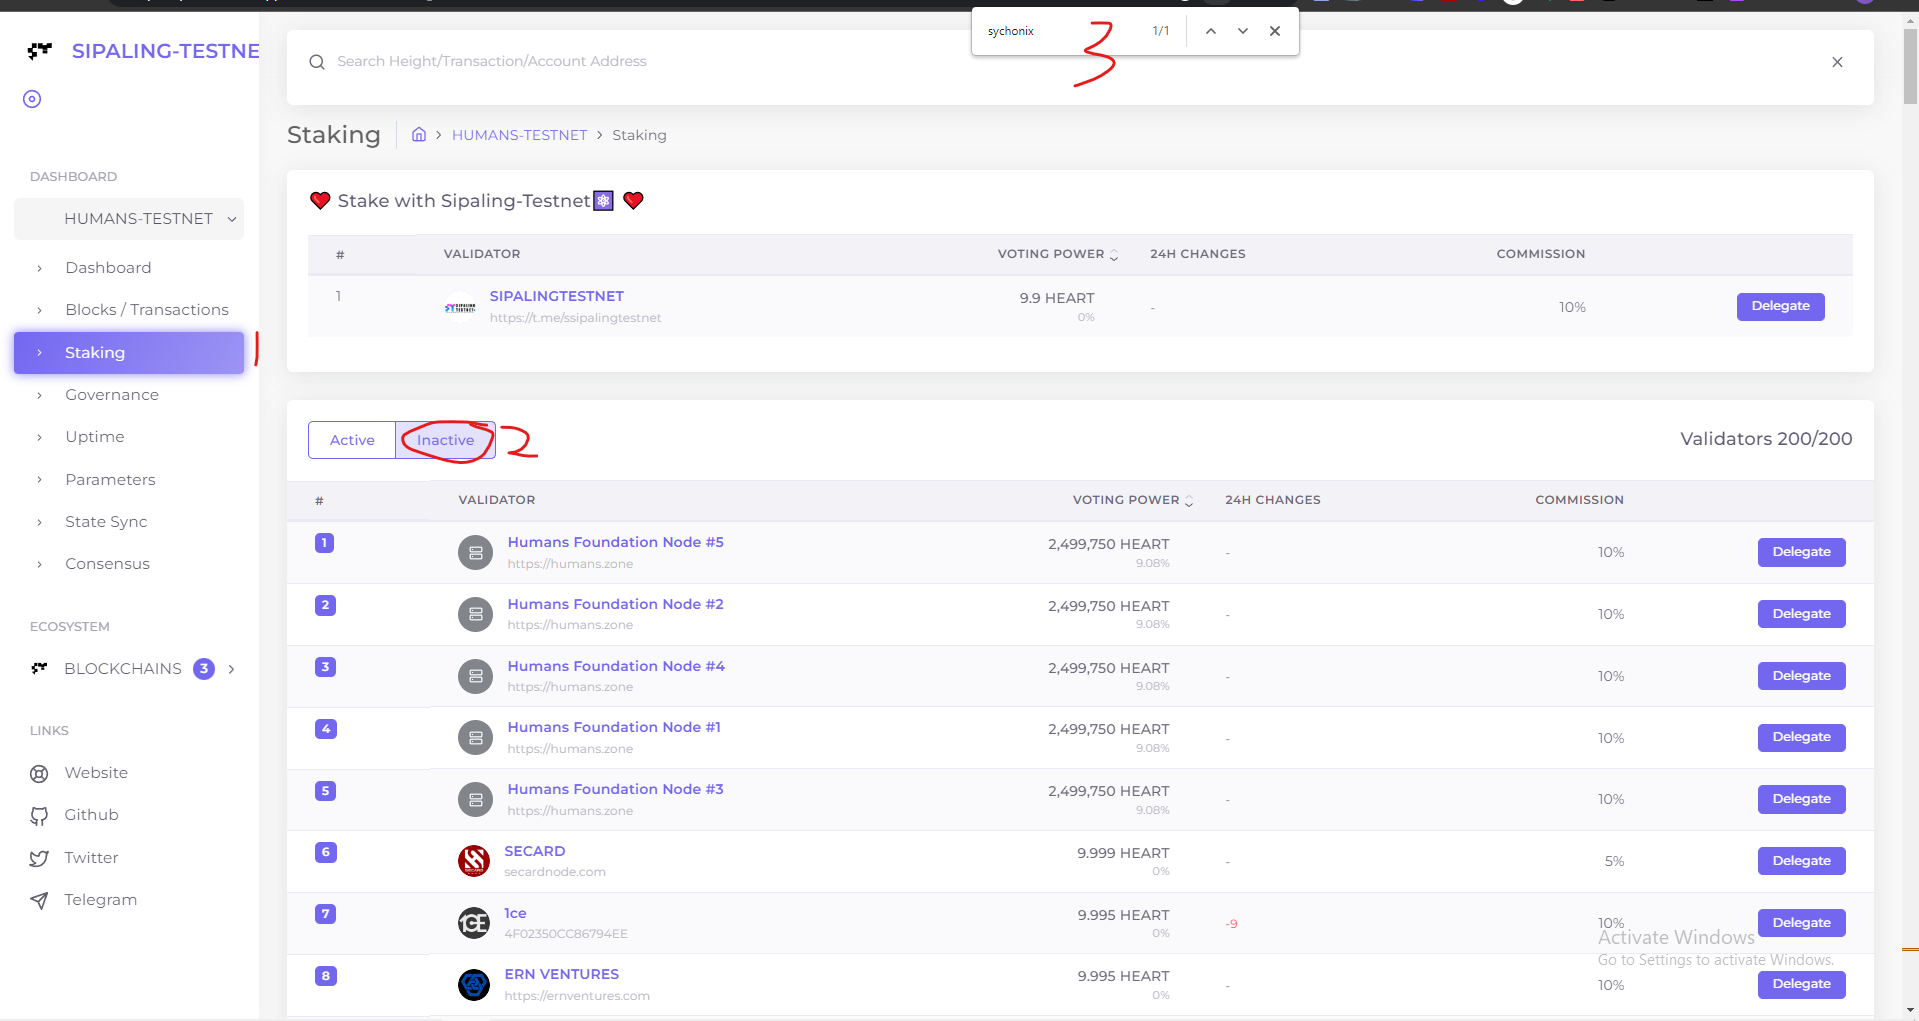Open the Github link icon
The width and height of the screenshot is (1919, 1021).
[39, 816]
